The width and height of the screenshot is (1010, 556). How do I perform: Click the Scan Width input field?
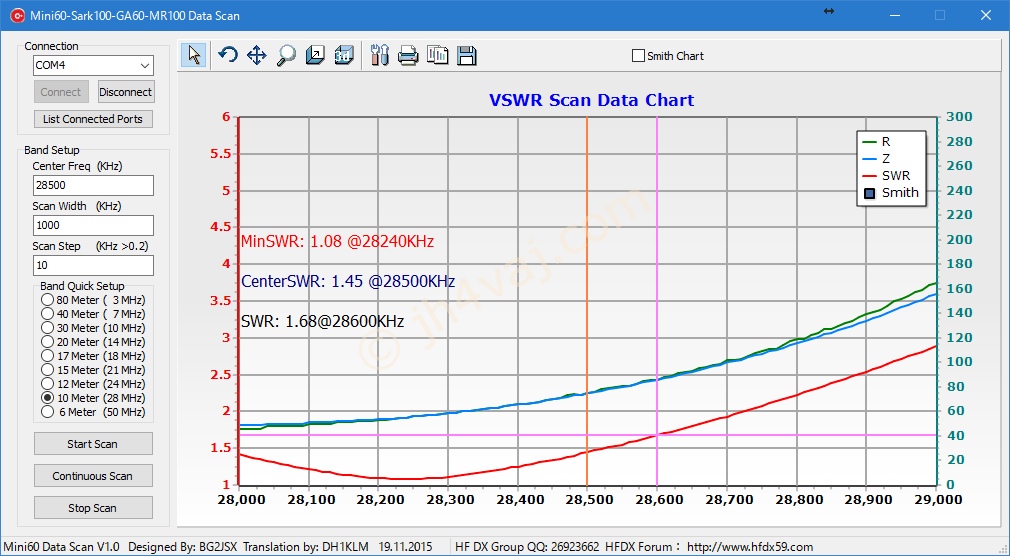(93, 225)
